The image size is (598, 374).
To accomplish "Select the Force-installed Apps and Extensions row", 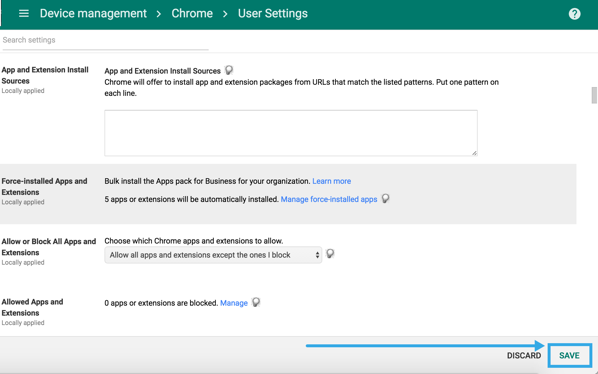I will [x=288, y=194].
